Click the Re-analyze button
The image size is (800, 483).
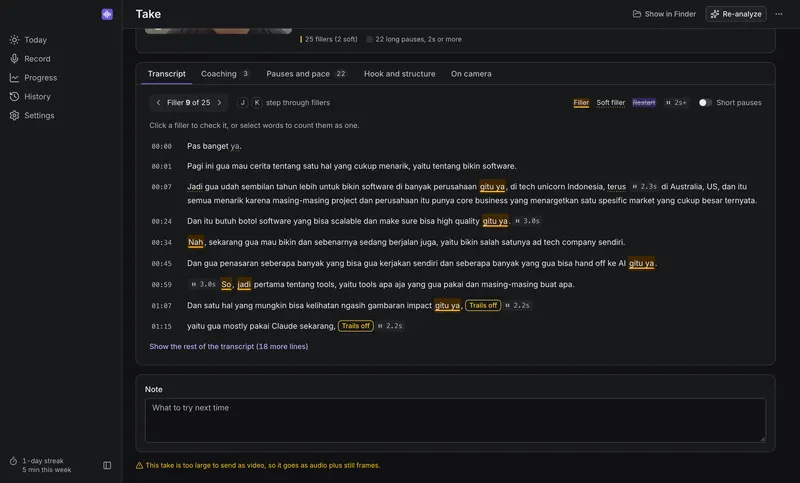coord(736,14)
